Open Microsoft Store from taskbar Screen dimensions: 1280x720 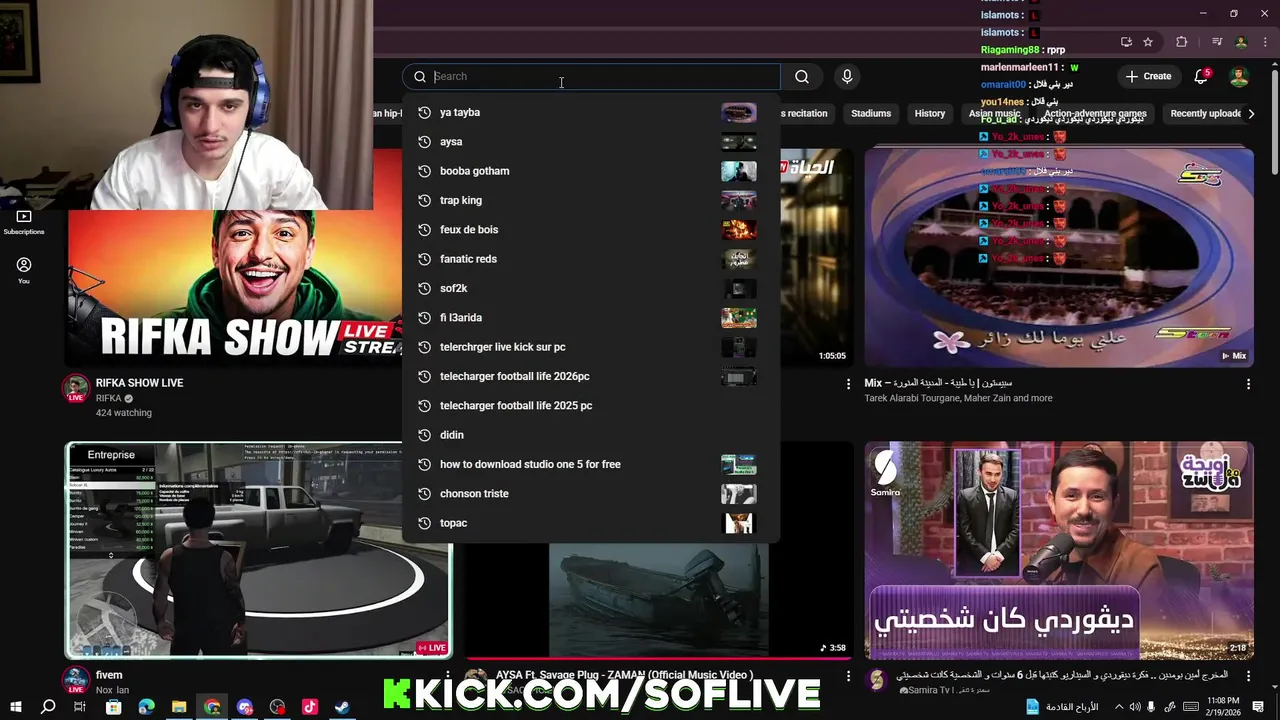point(113,707)
